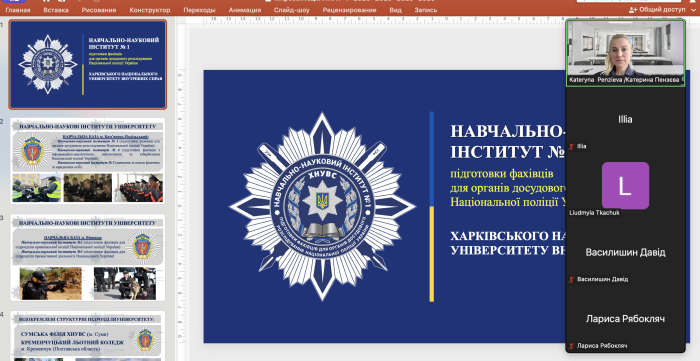Click the Kateryna Penzieva name label
The image size is (700, 361).
(x=624, y=80)
